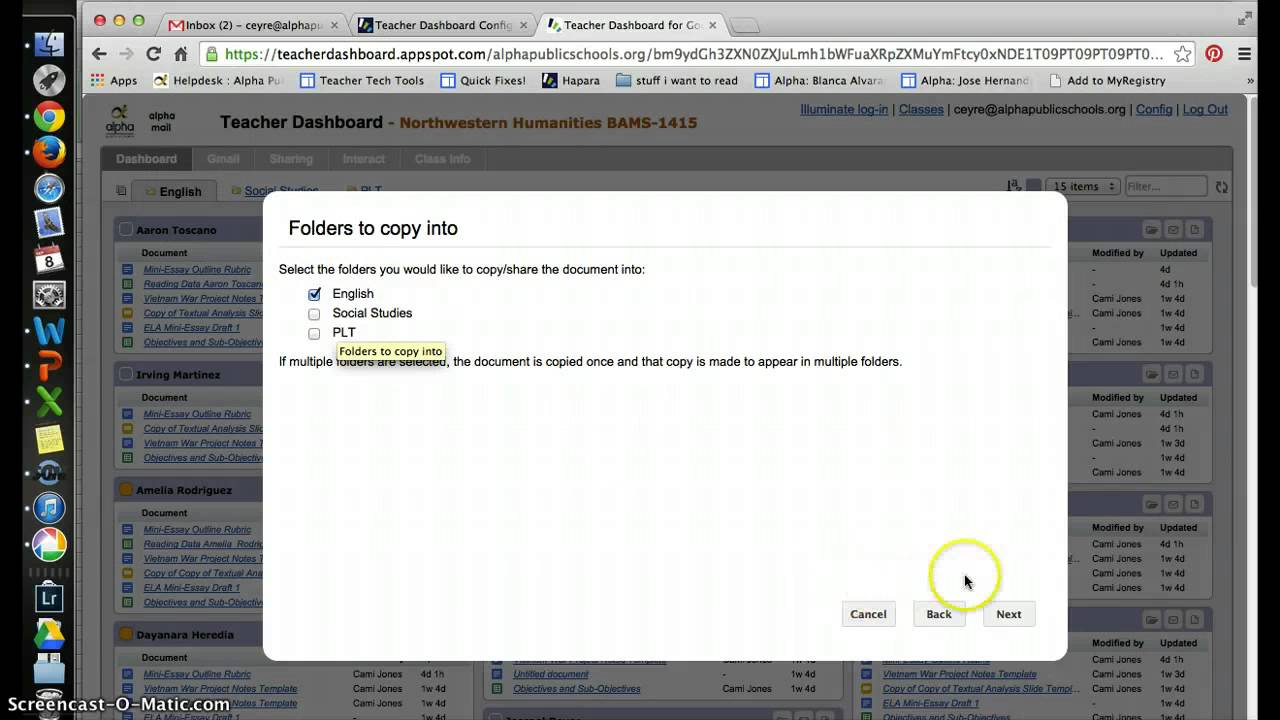Go to the browser home icon

pos(180,54)
